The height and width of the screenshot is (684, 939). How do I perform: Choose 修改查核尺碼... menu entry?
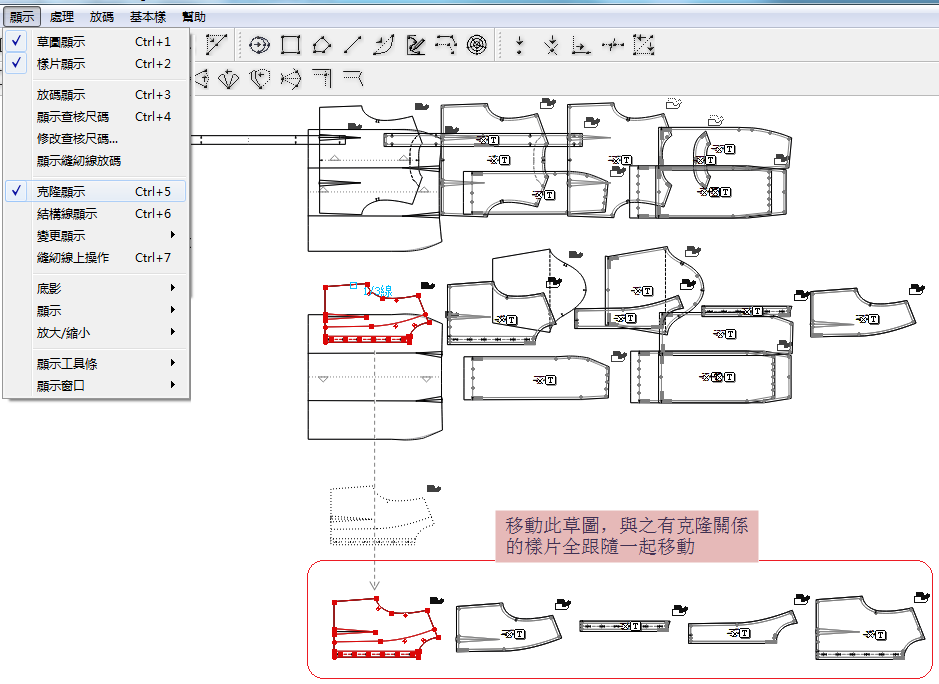coord(77,138)
